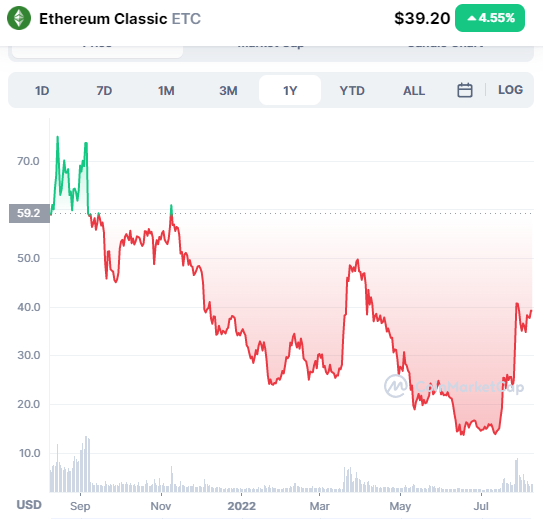Image resolution: width=543 pixels, height=519 pixels.
Task: Click the partially hidden Price tab
Action: coord(97,52)
